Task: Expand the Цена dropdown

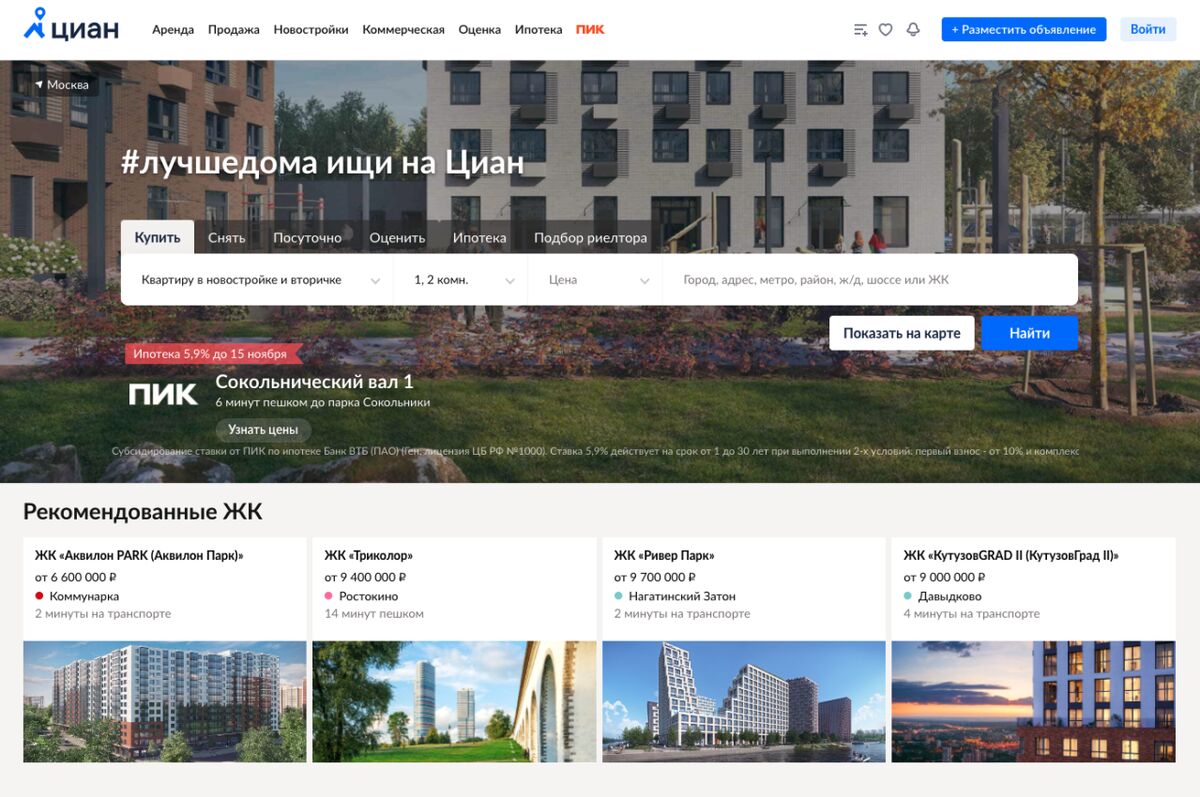Action: [x=596, y=280]
